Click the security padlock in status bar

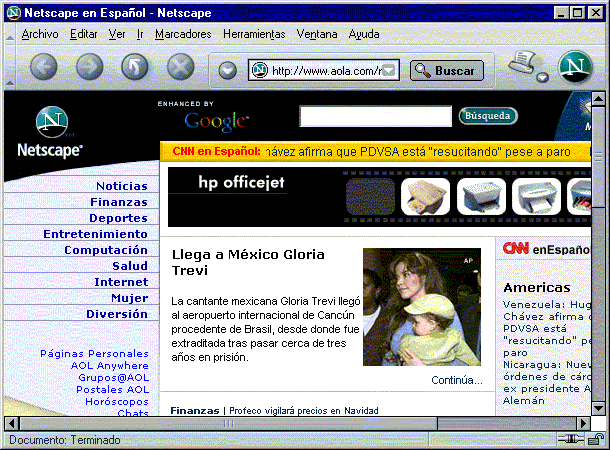597,439
